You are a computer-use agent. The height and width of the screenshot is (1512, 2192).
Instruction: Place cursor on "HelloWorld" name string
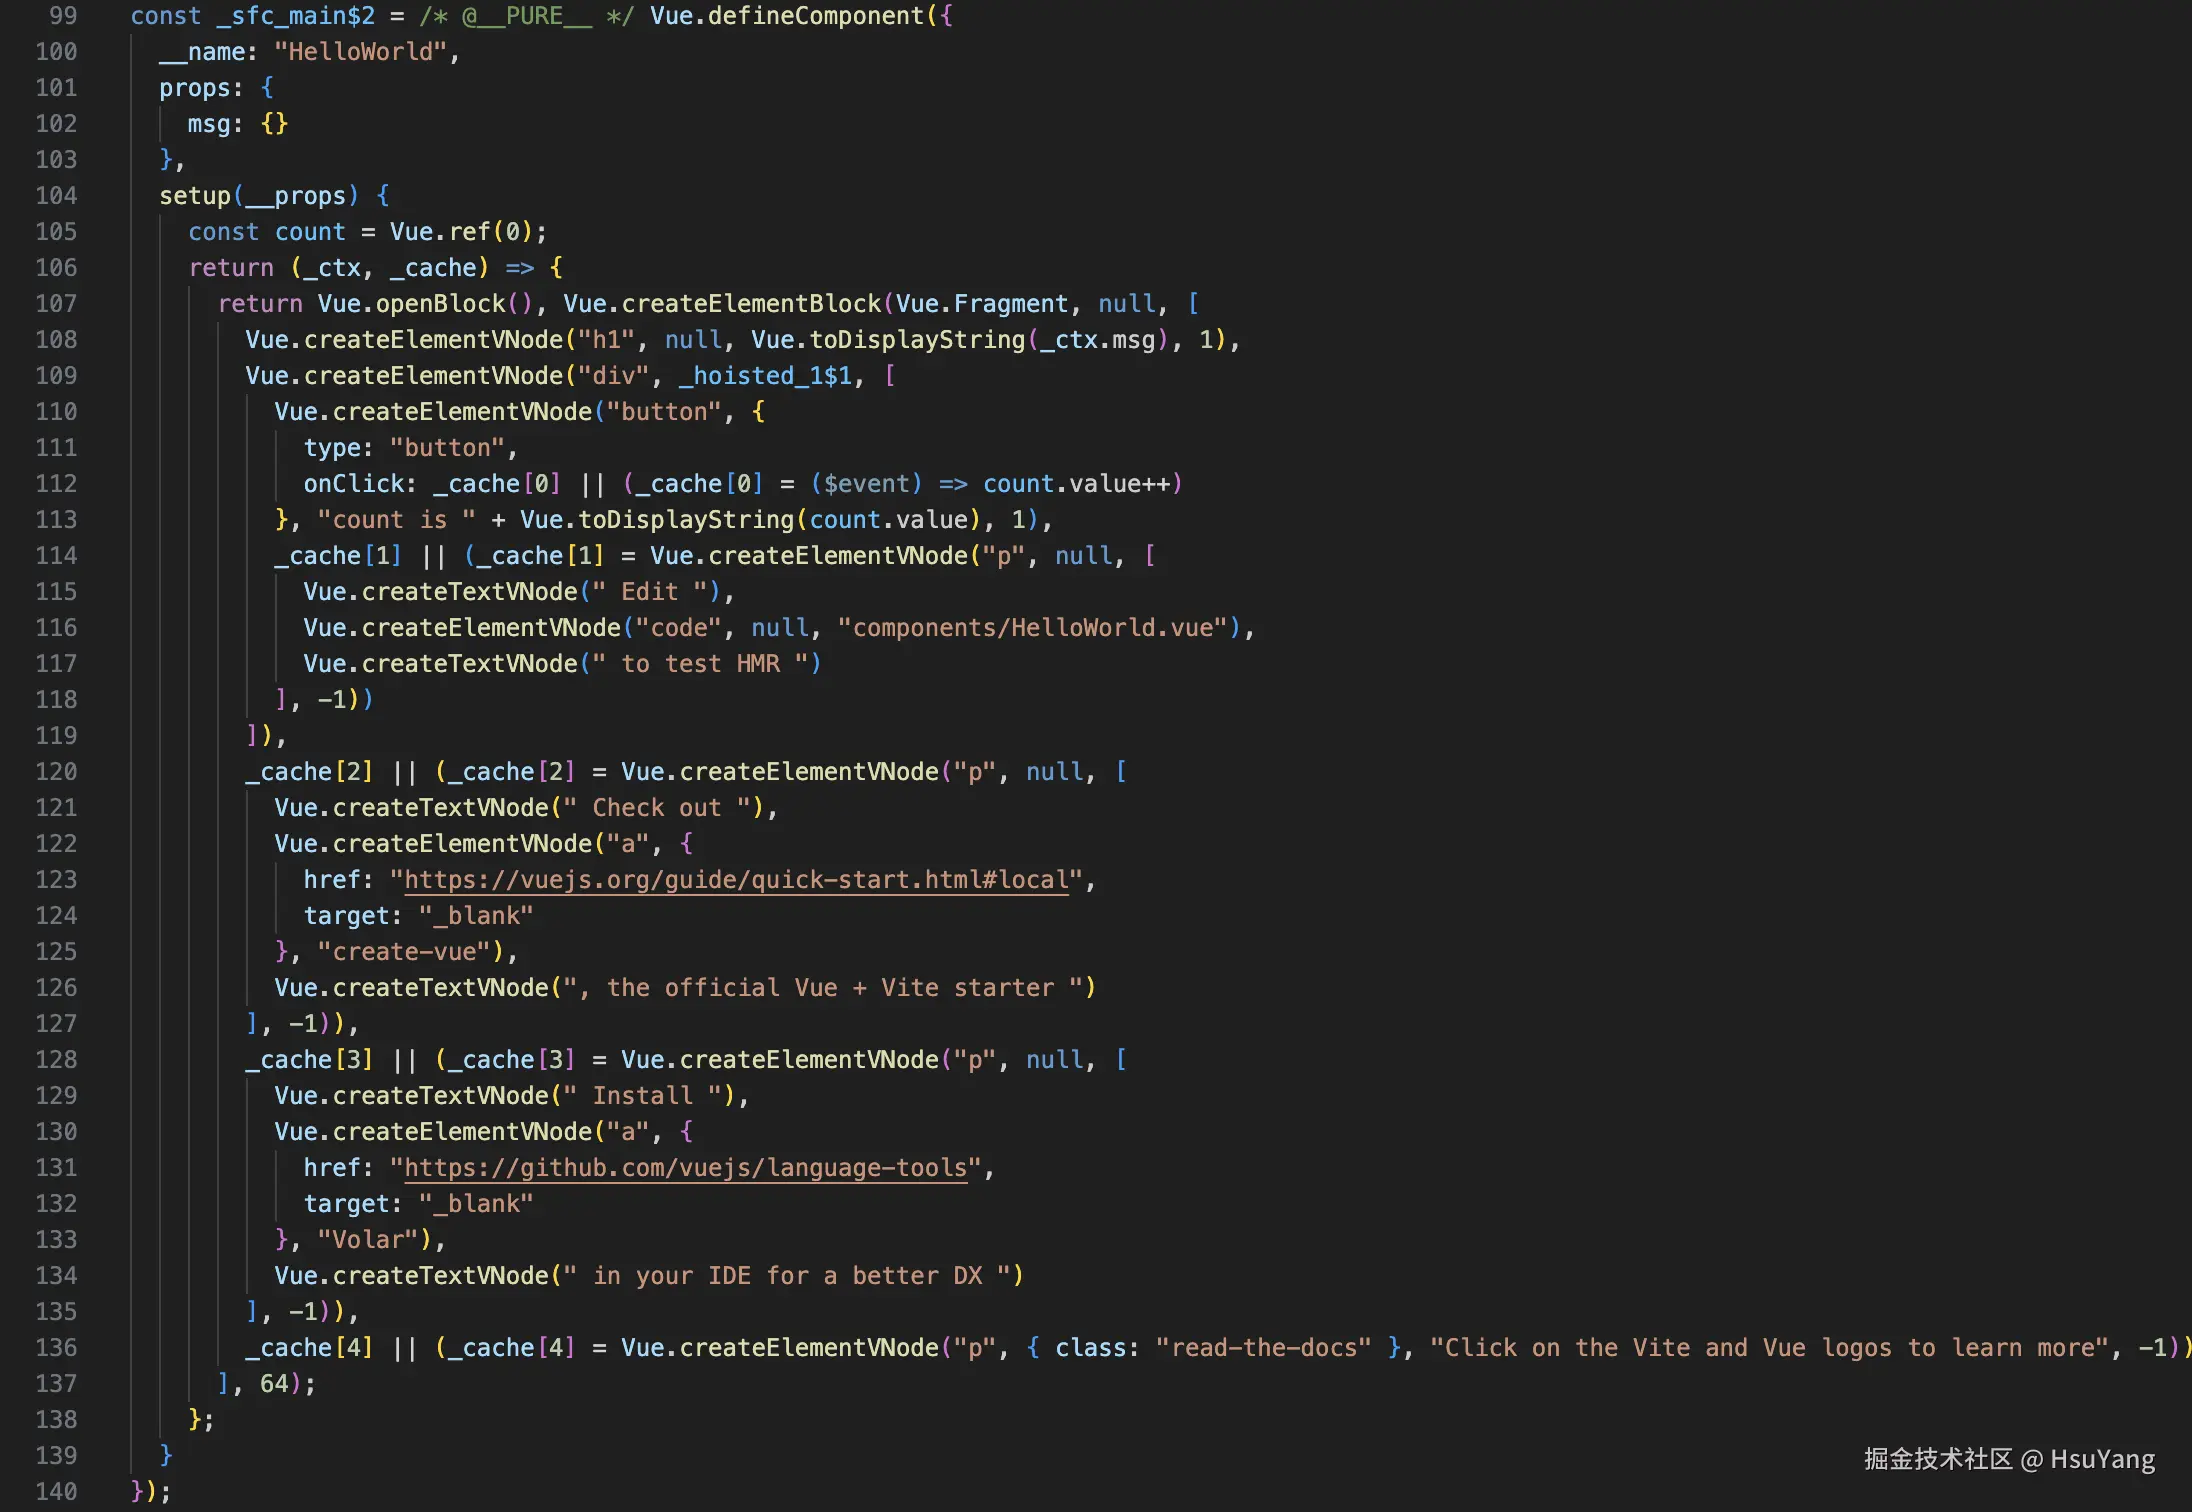coord(360,52)
